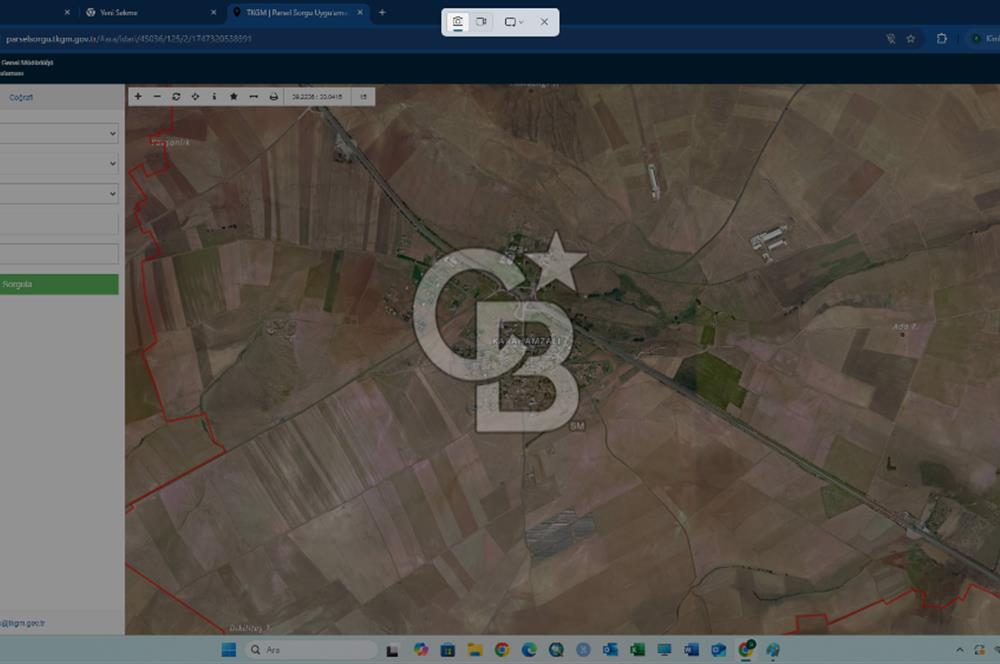The height and width of the screenshot is (664, 1000).
Task: Click the refresh icon in map toolbar
Action: (x=176, y=97)
